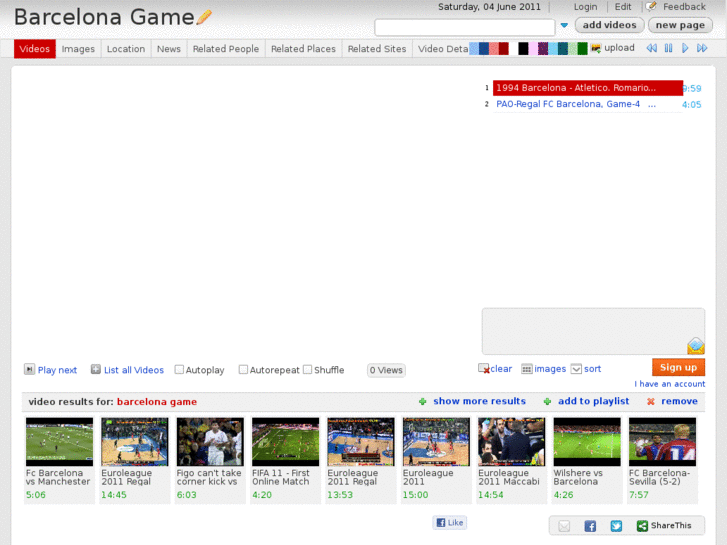Open the Feedback link
This screenshot has width=727, height=545.
(x=684, y=7)
